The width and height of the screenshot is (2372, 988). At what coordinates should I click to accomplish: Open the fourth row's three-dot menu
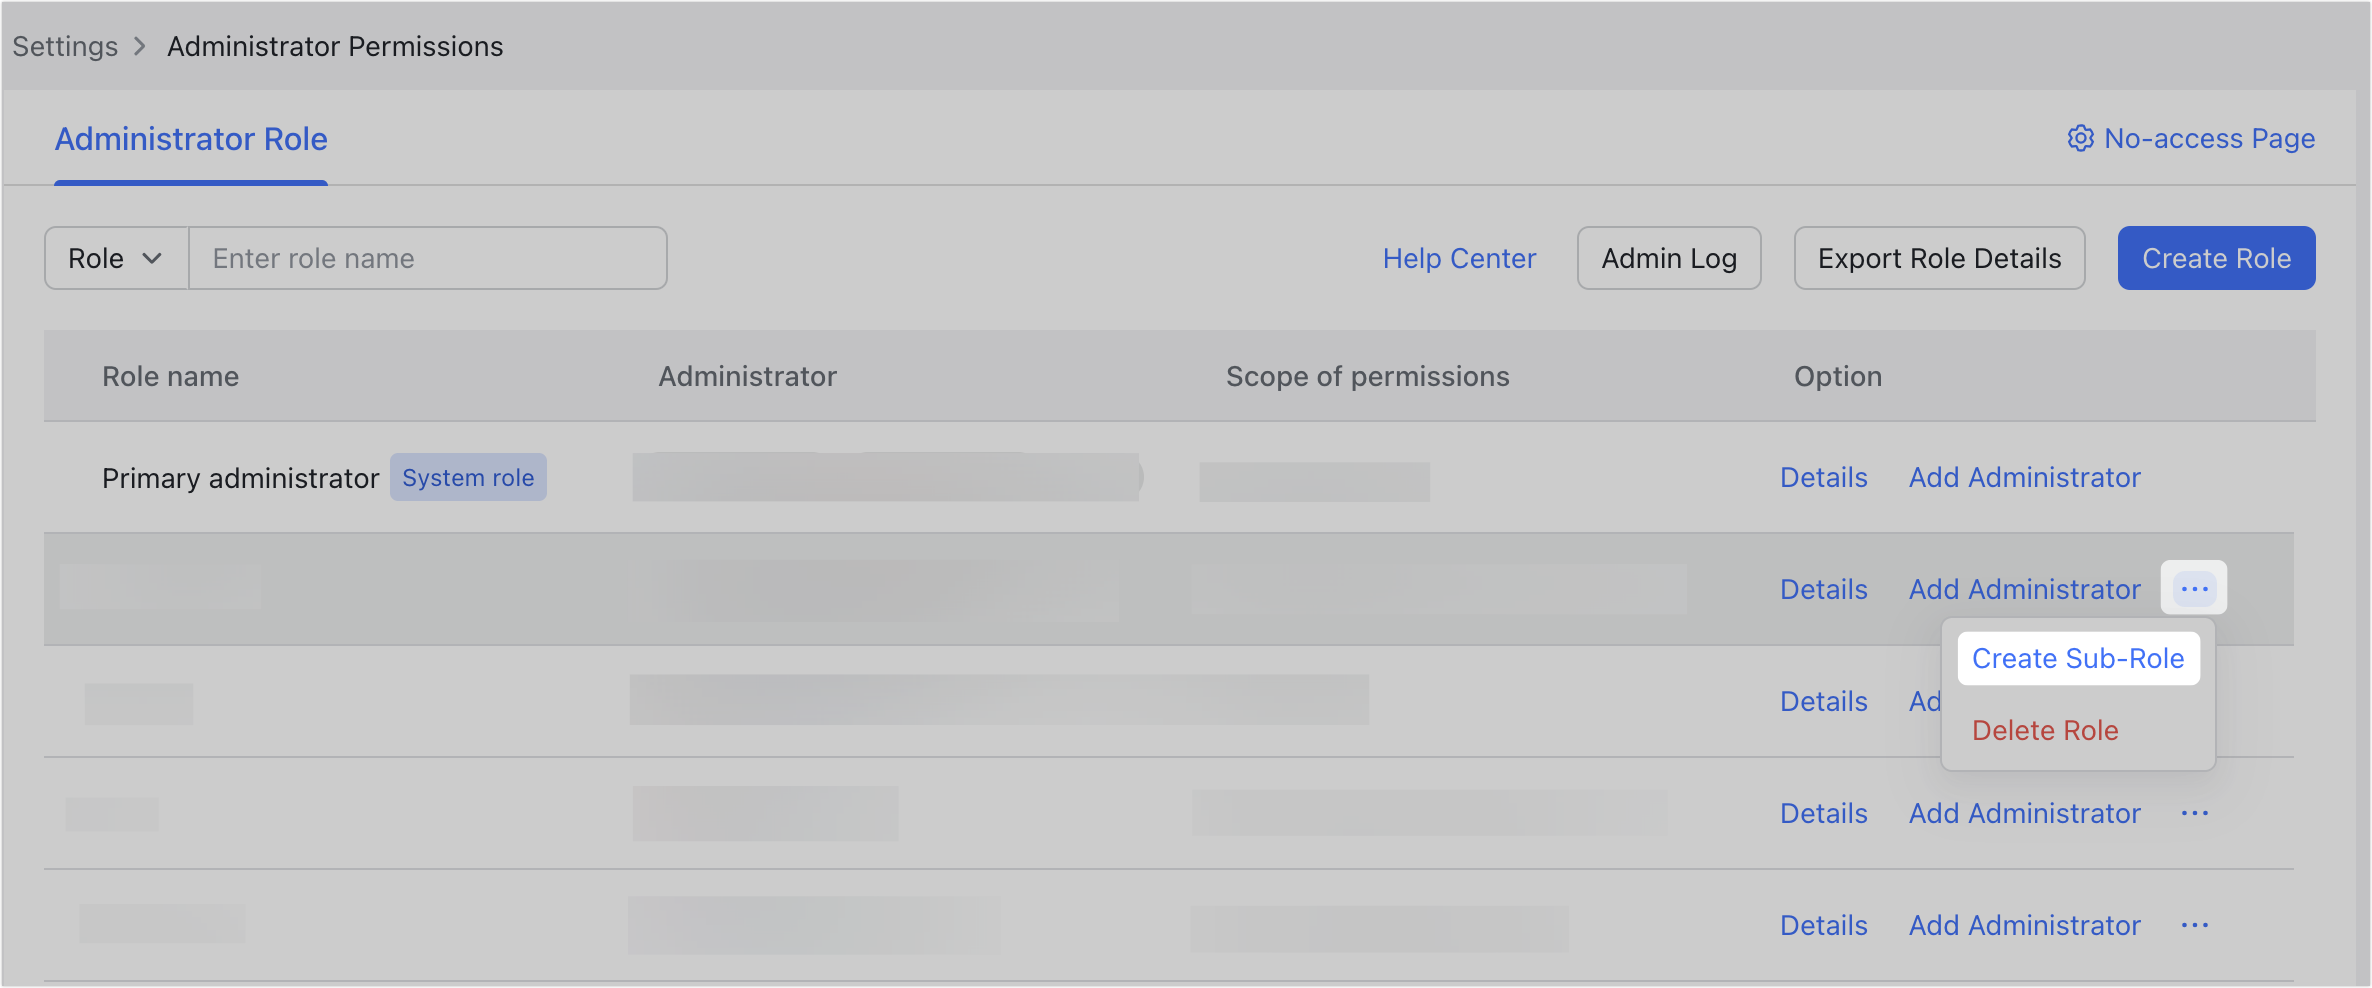click(x=2194, y=813)
